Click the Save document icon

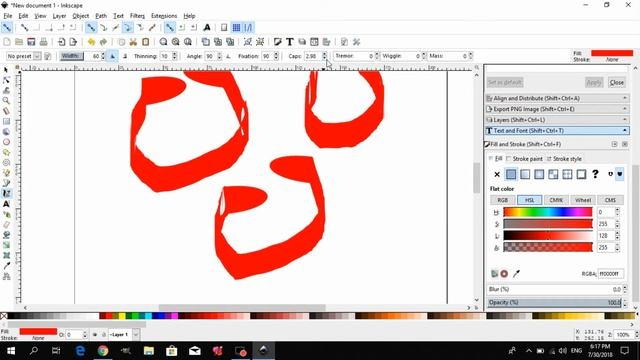tap(31, 42)
